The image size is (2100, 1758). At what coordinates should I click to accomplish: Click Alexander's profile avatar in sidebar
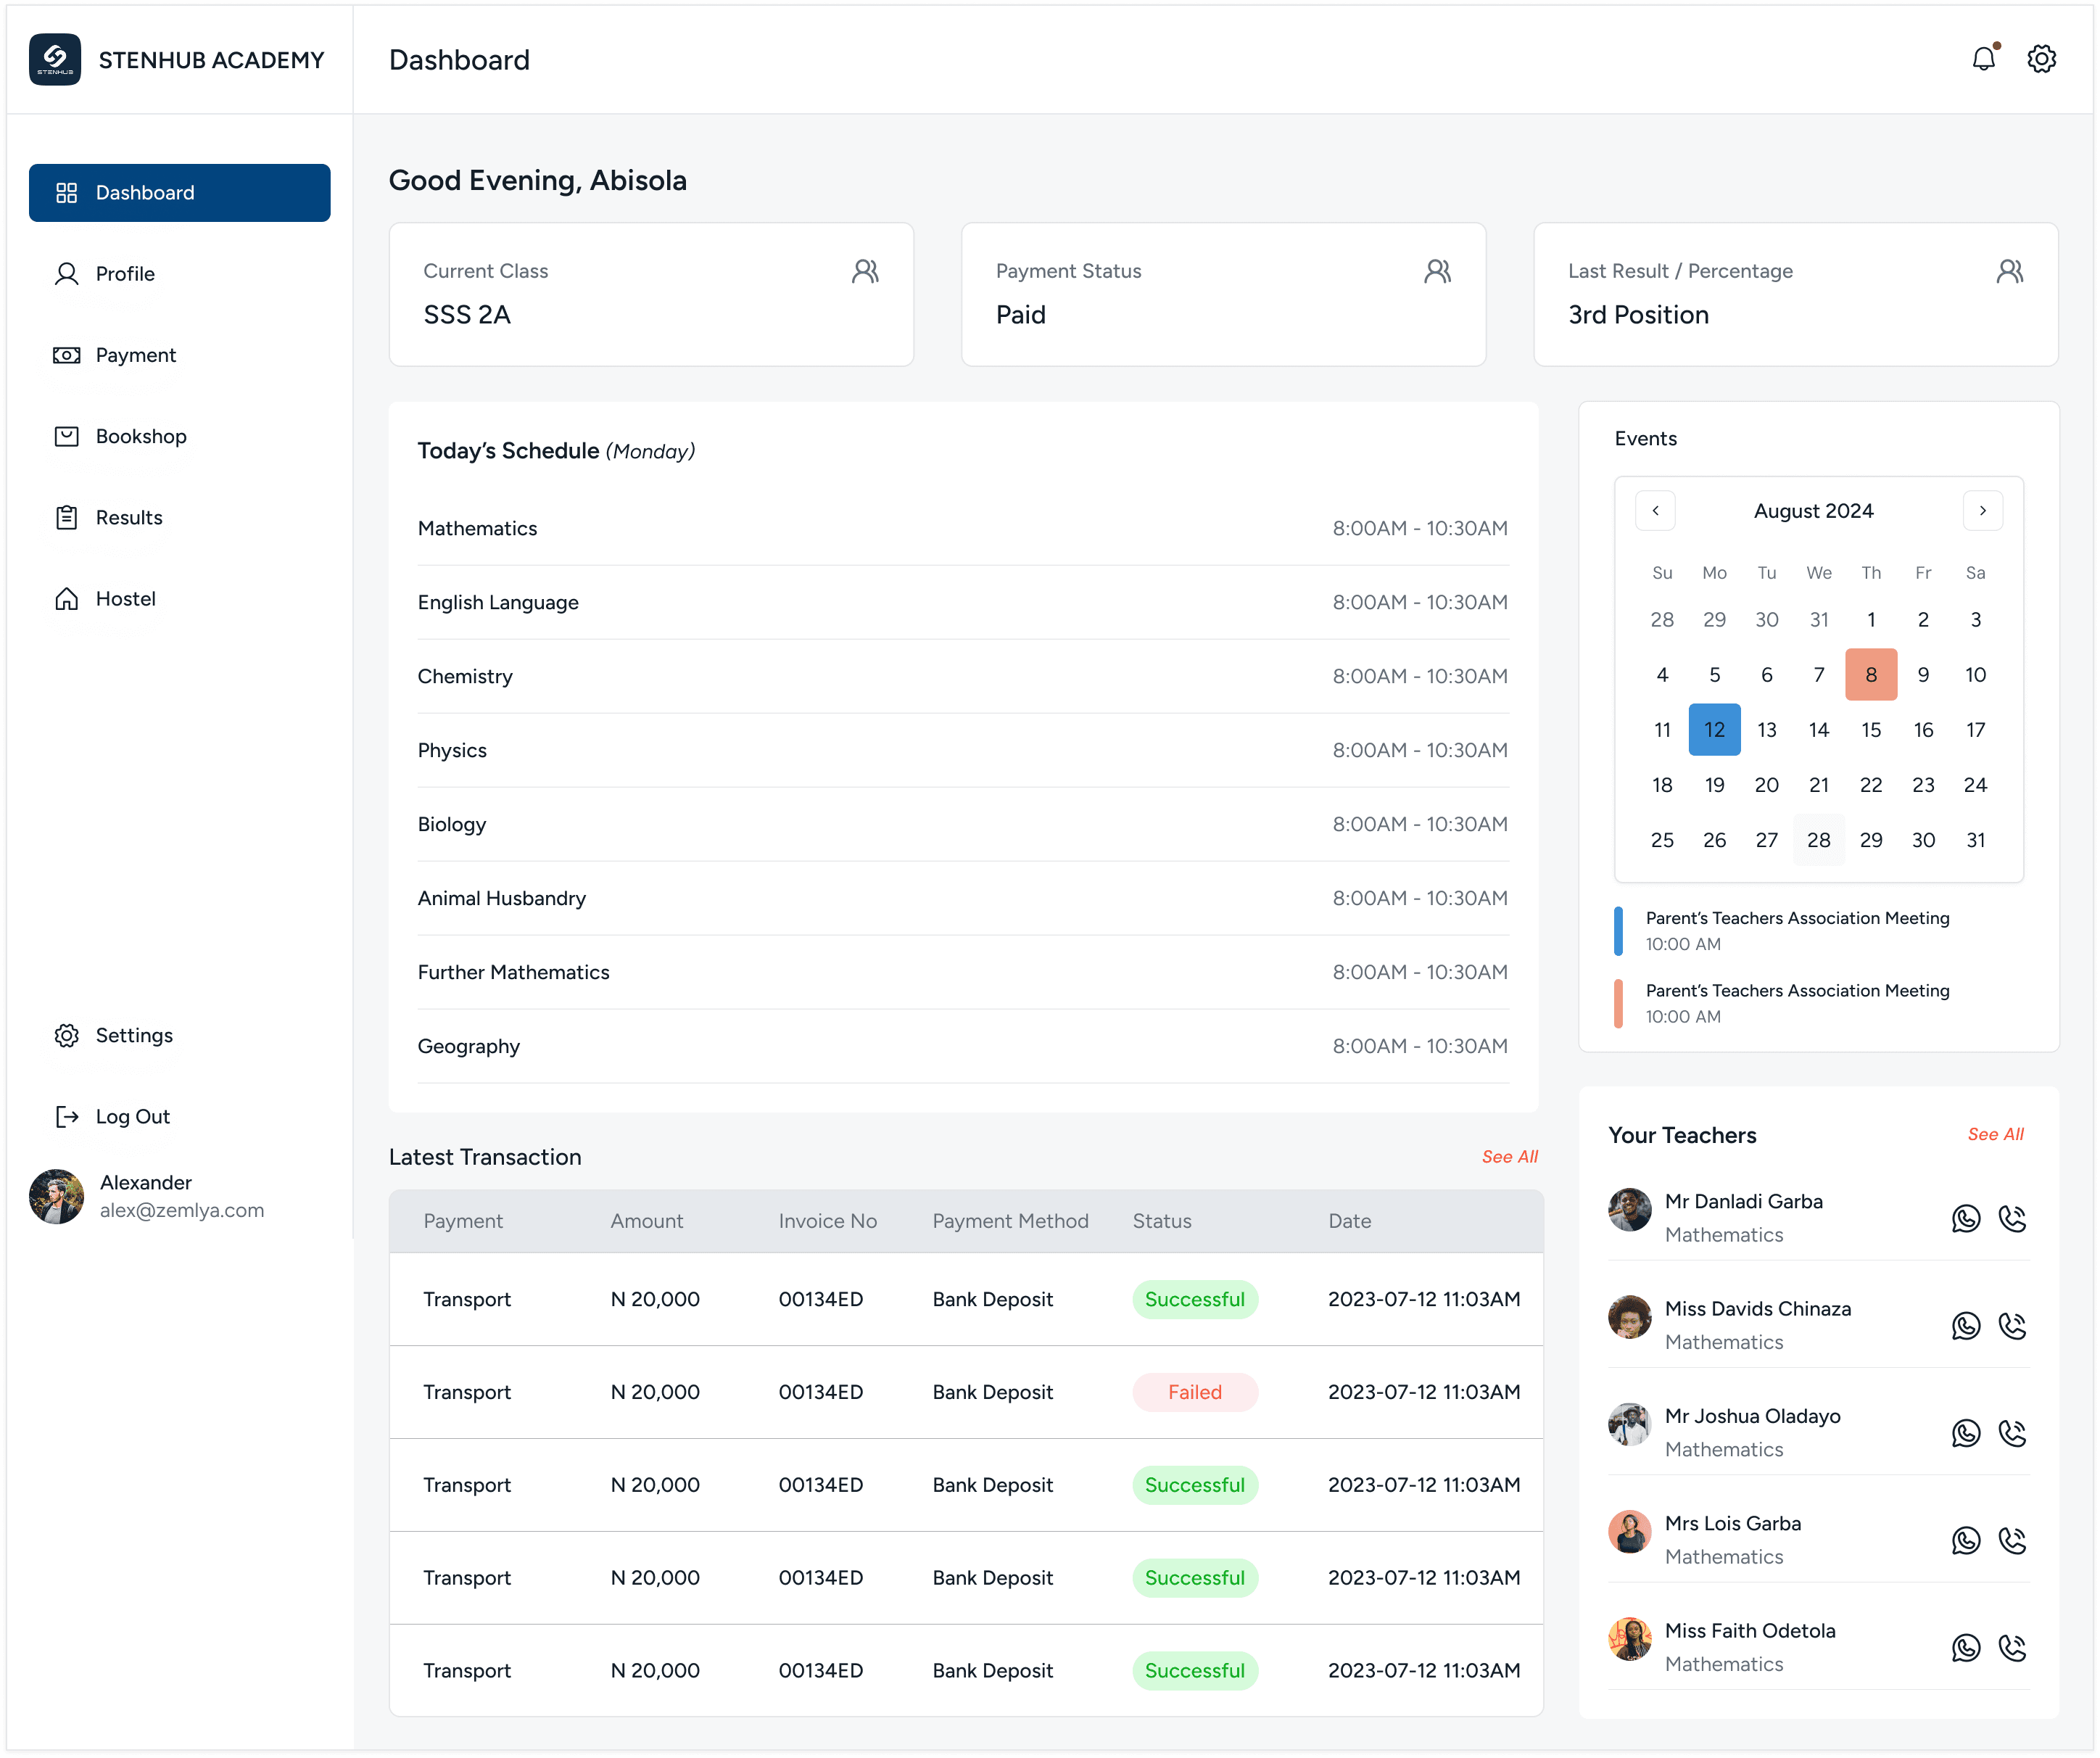[x=57, y=1196]
